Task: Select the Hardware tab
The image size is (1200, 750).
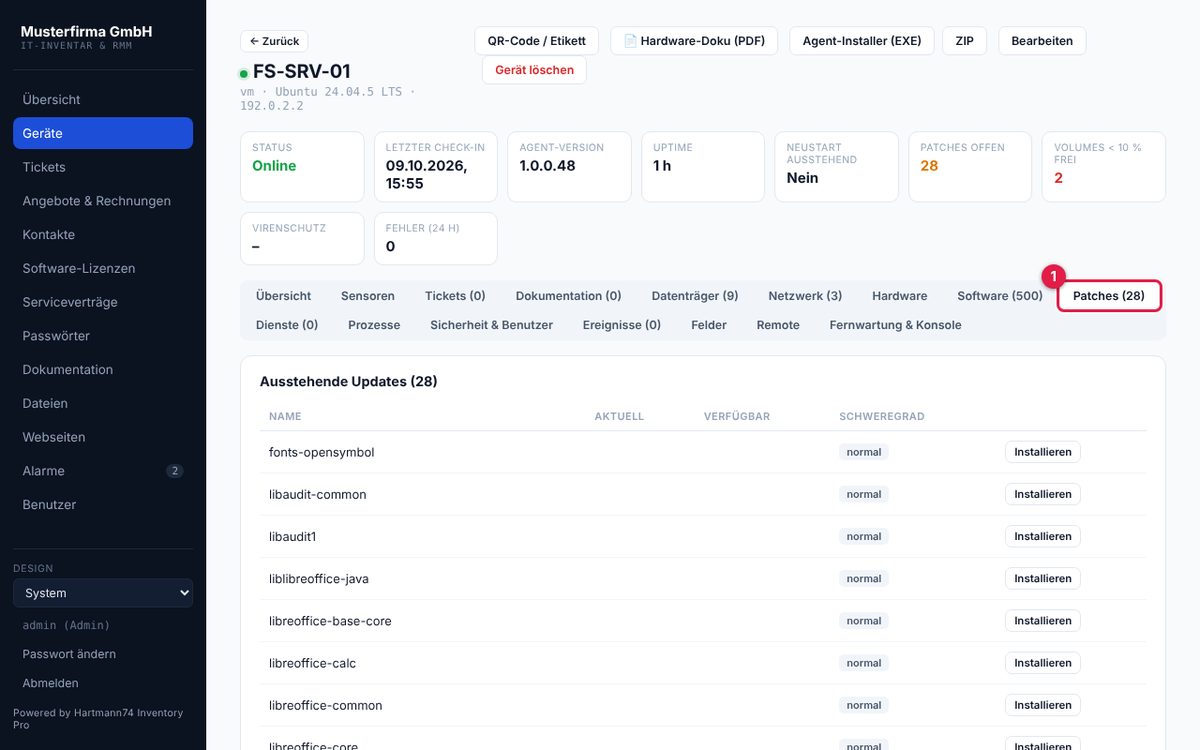Action: pos(900,296)
